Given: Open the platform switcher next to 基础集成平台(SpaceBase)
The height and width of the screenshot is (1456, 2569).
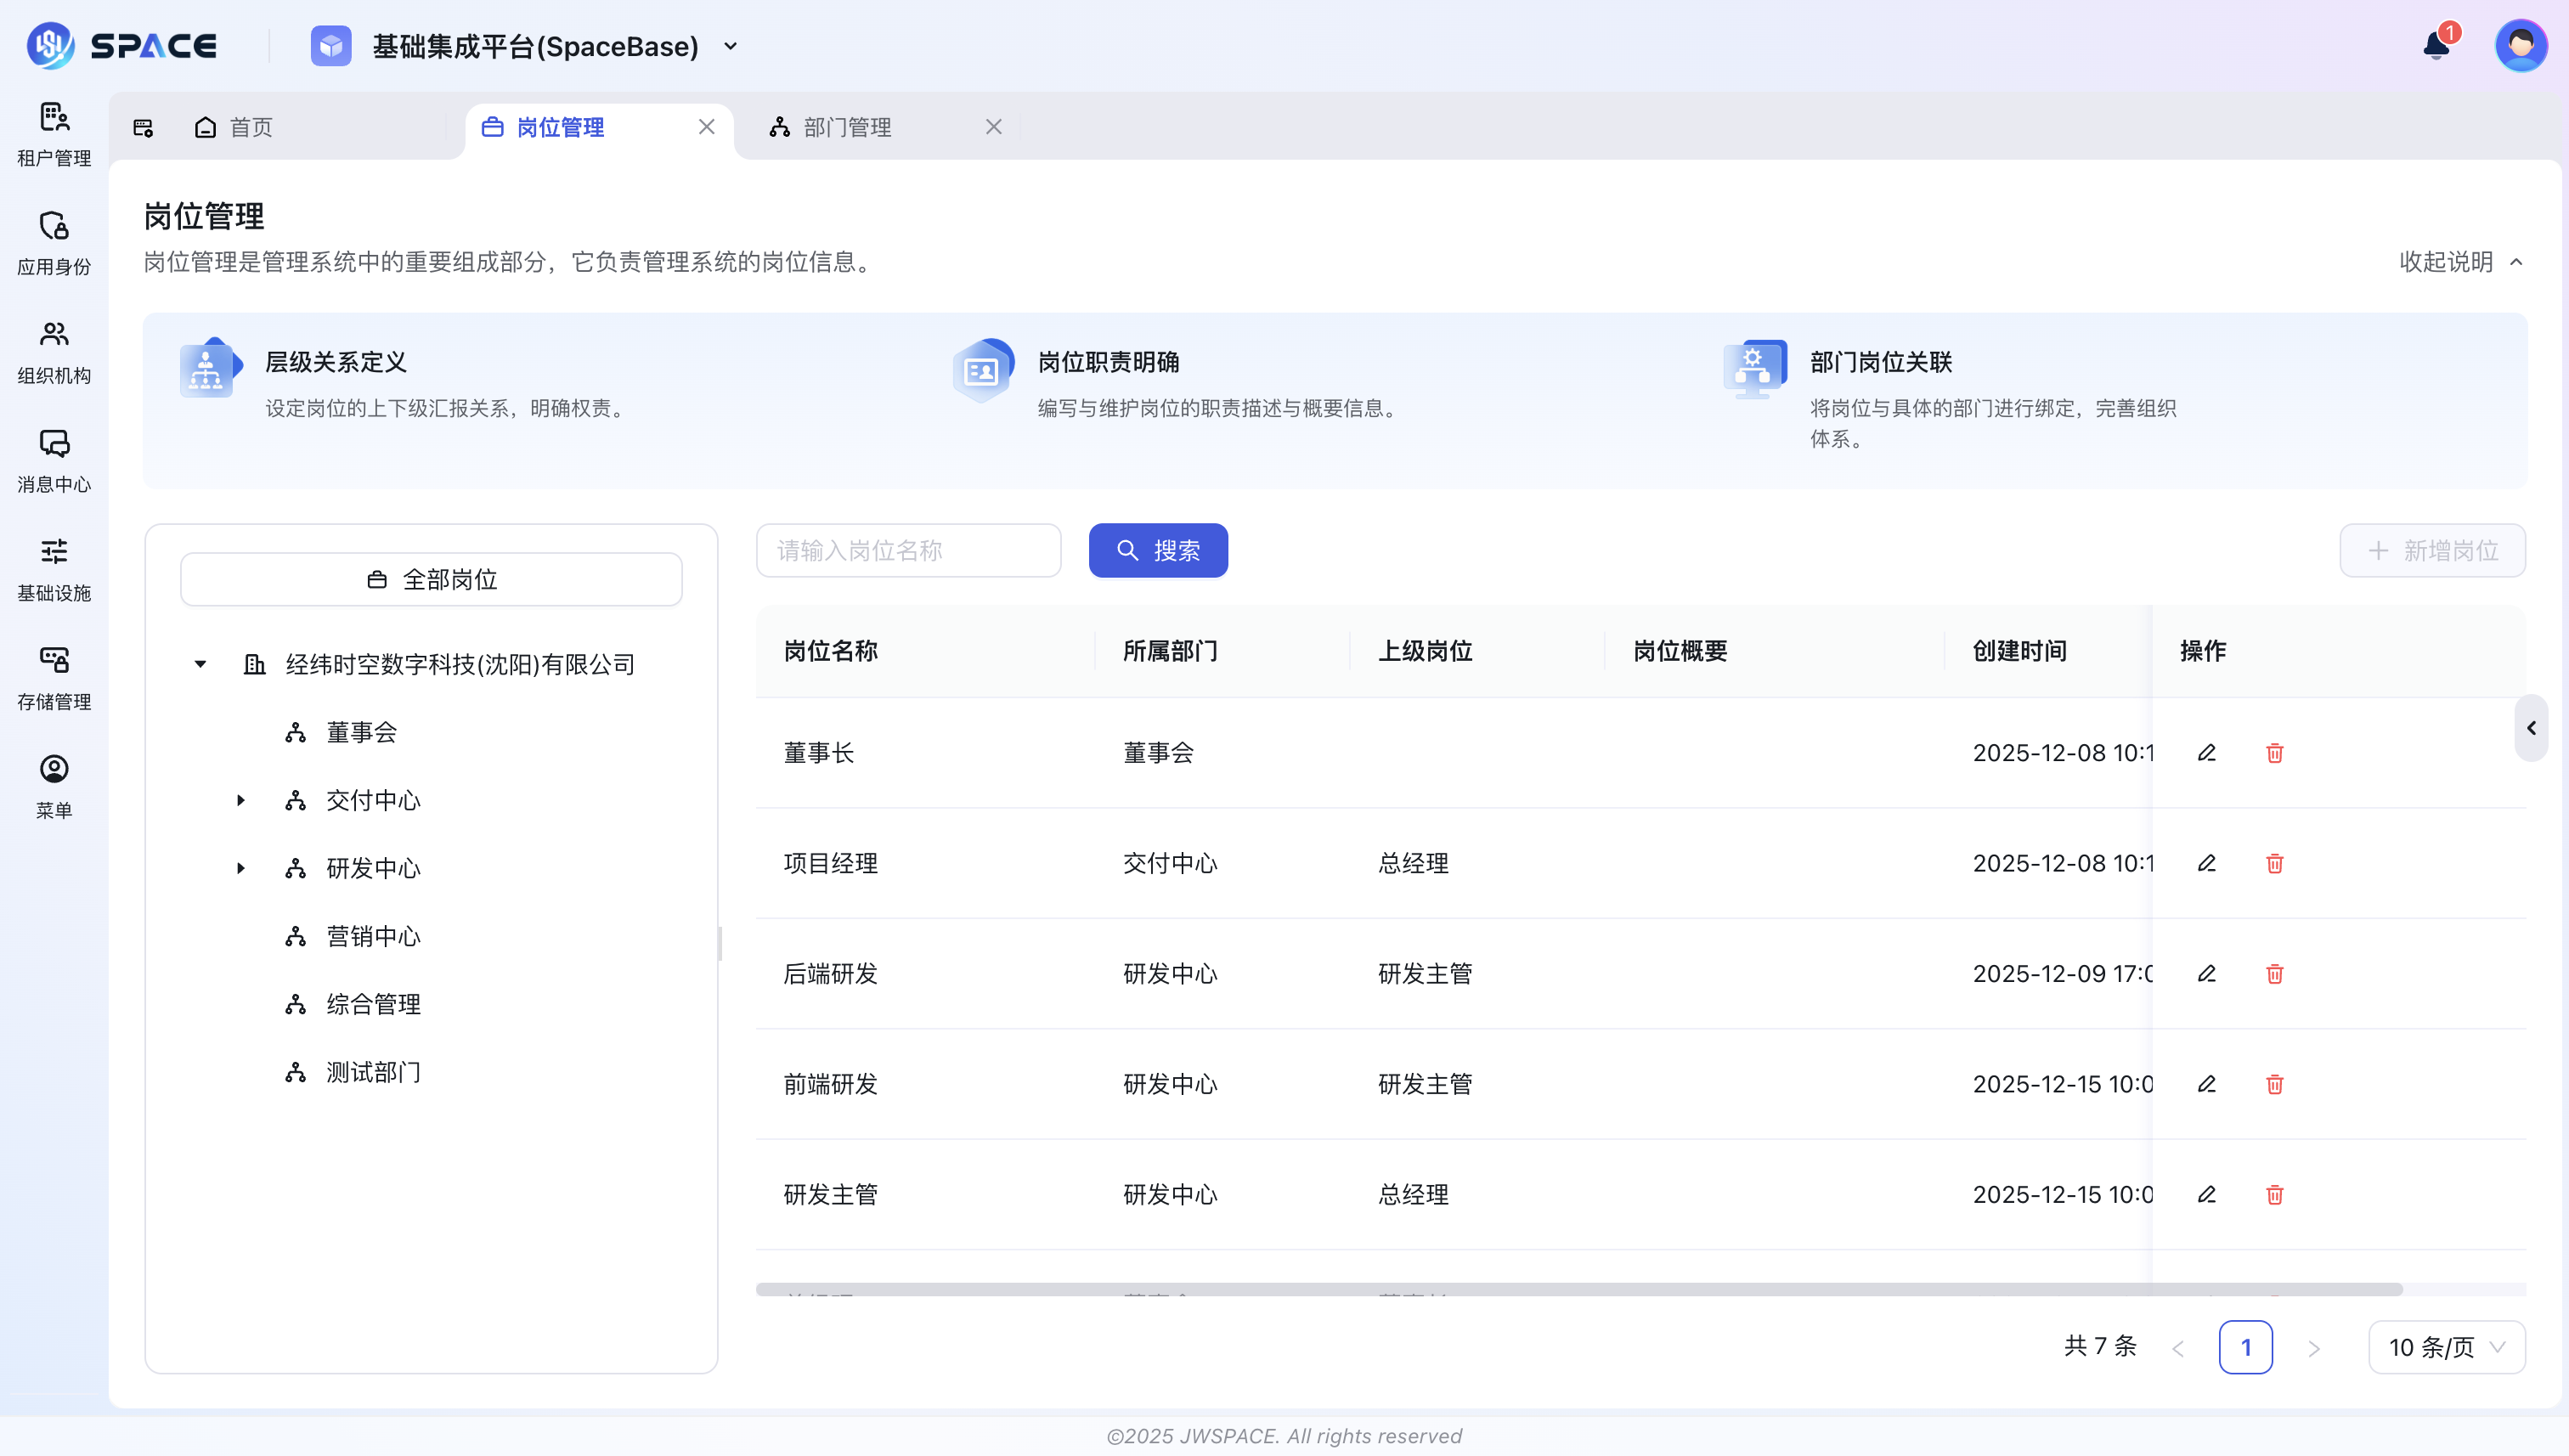Looking at the screenshot, I should [x=731, y=46].
